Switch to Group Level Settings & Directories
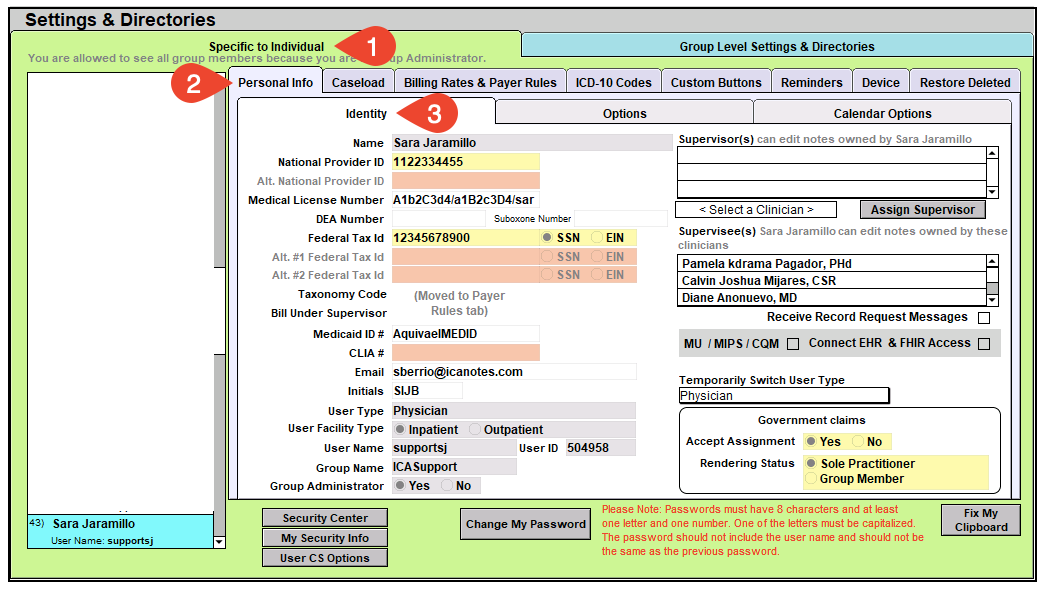 (x=776, y=46)
